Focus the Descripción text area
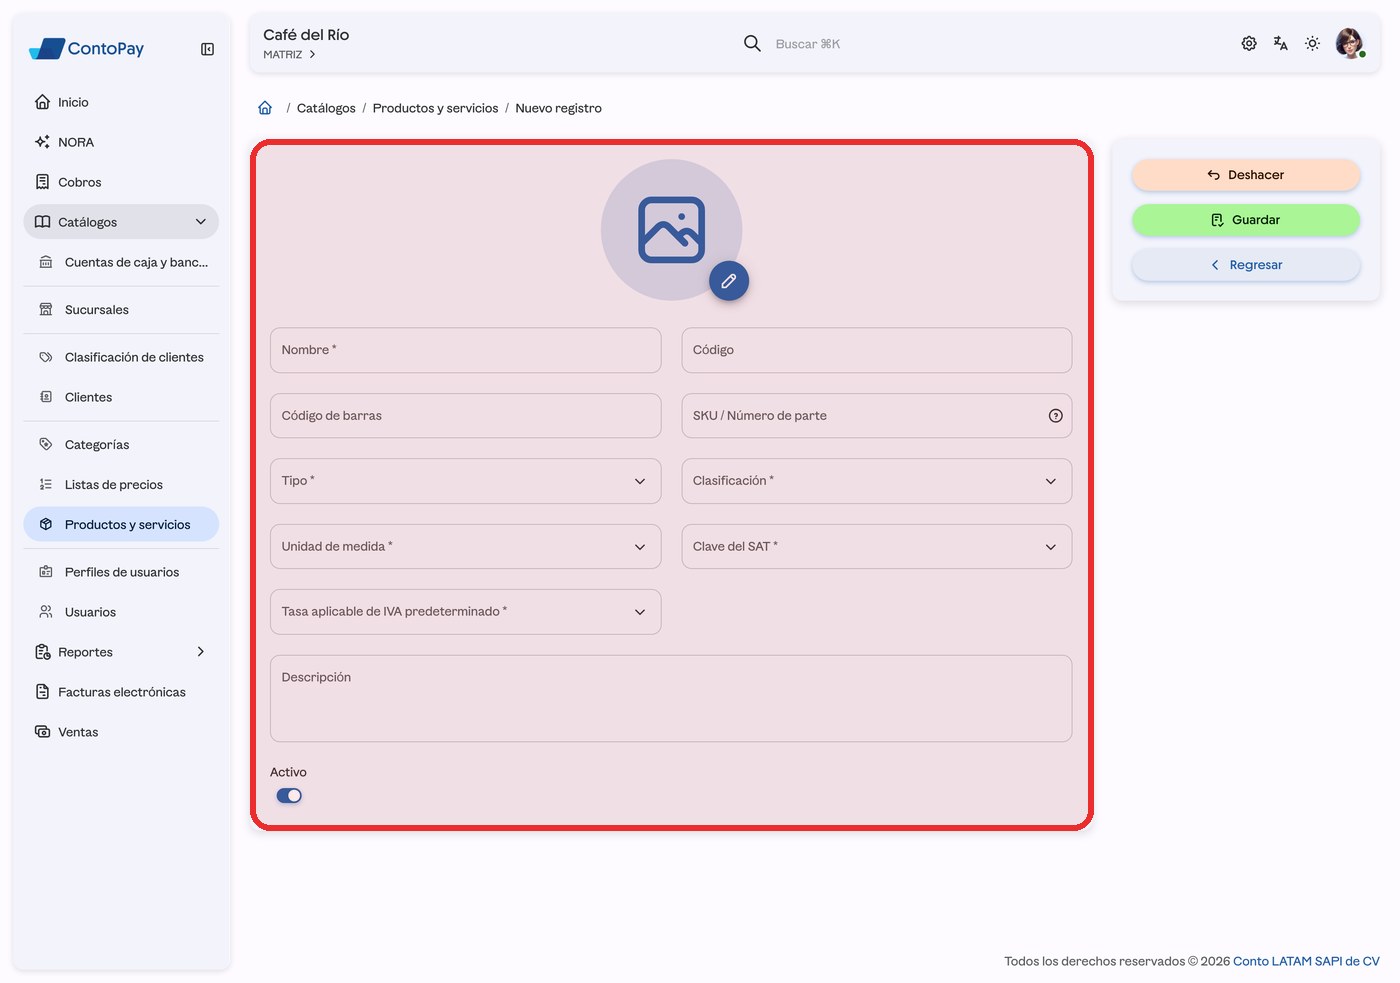 point(671,699)
